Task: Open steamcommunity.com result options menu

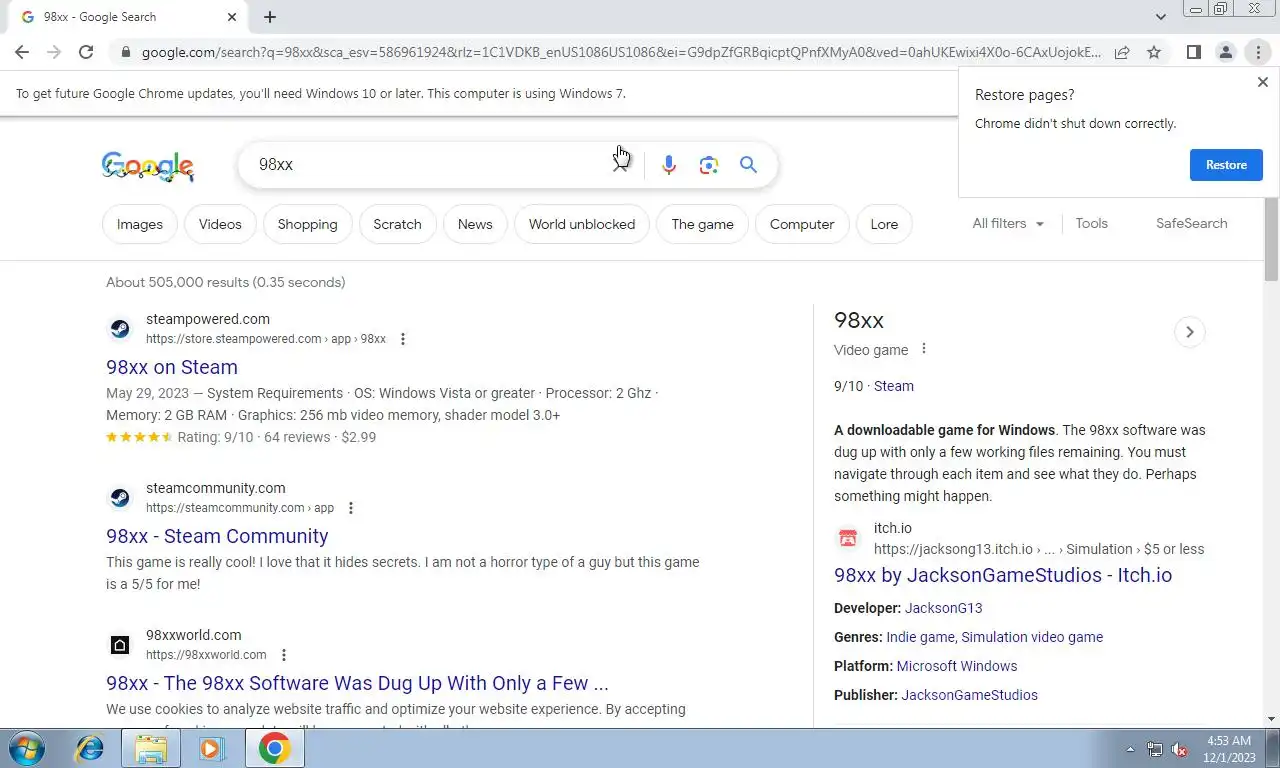Action: [351, 508]
